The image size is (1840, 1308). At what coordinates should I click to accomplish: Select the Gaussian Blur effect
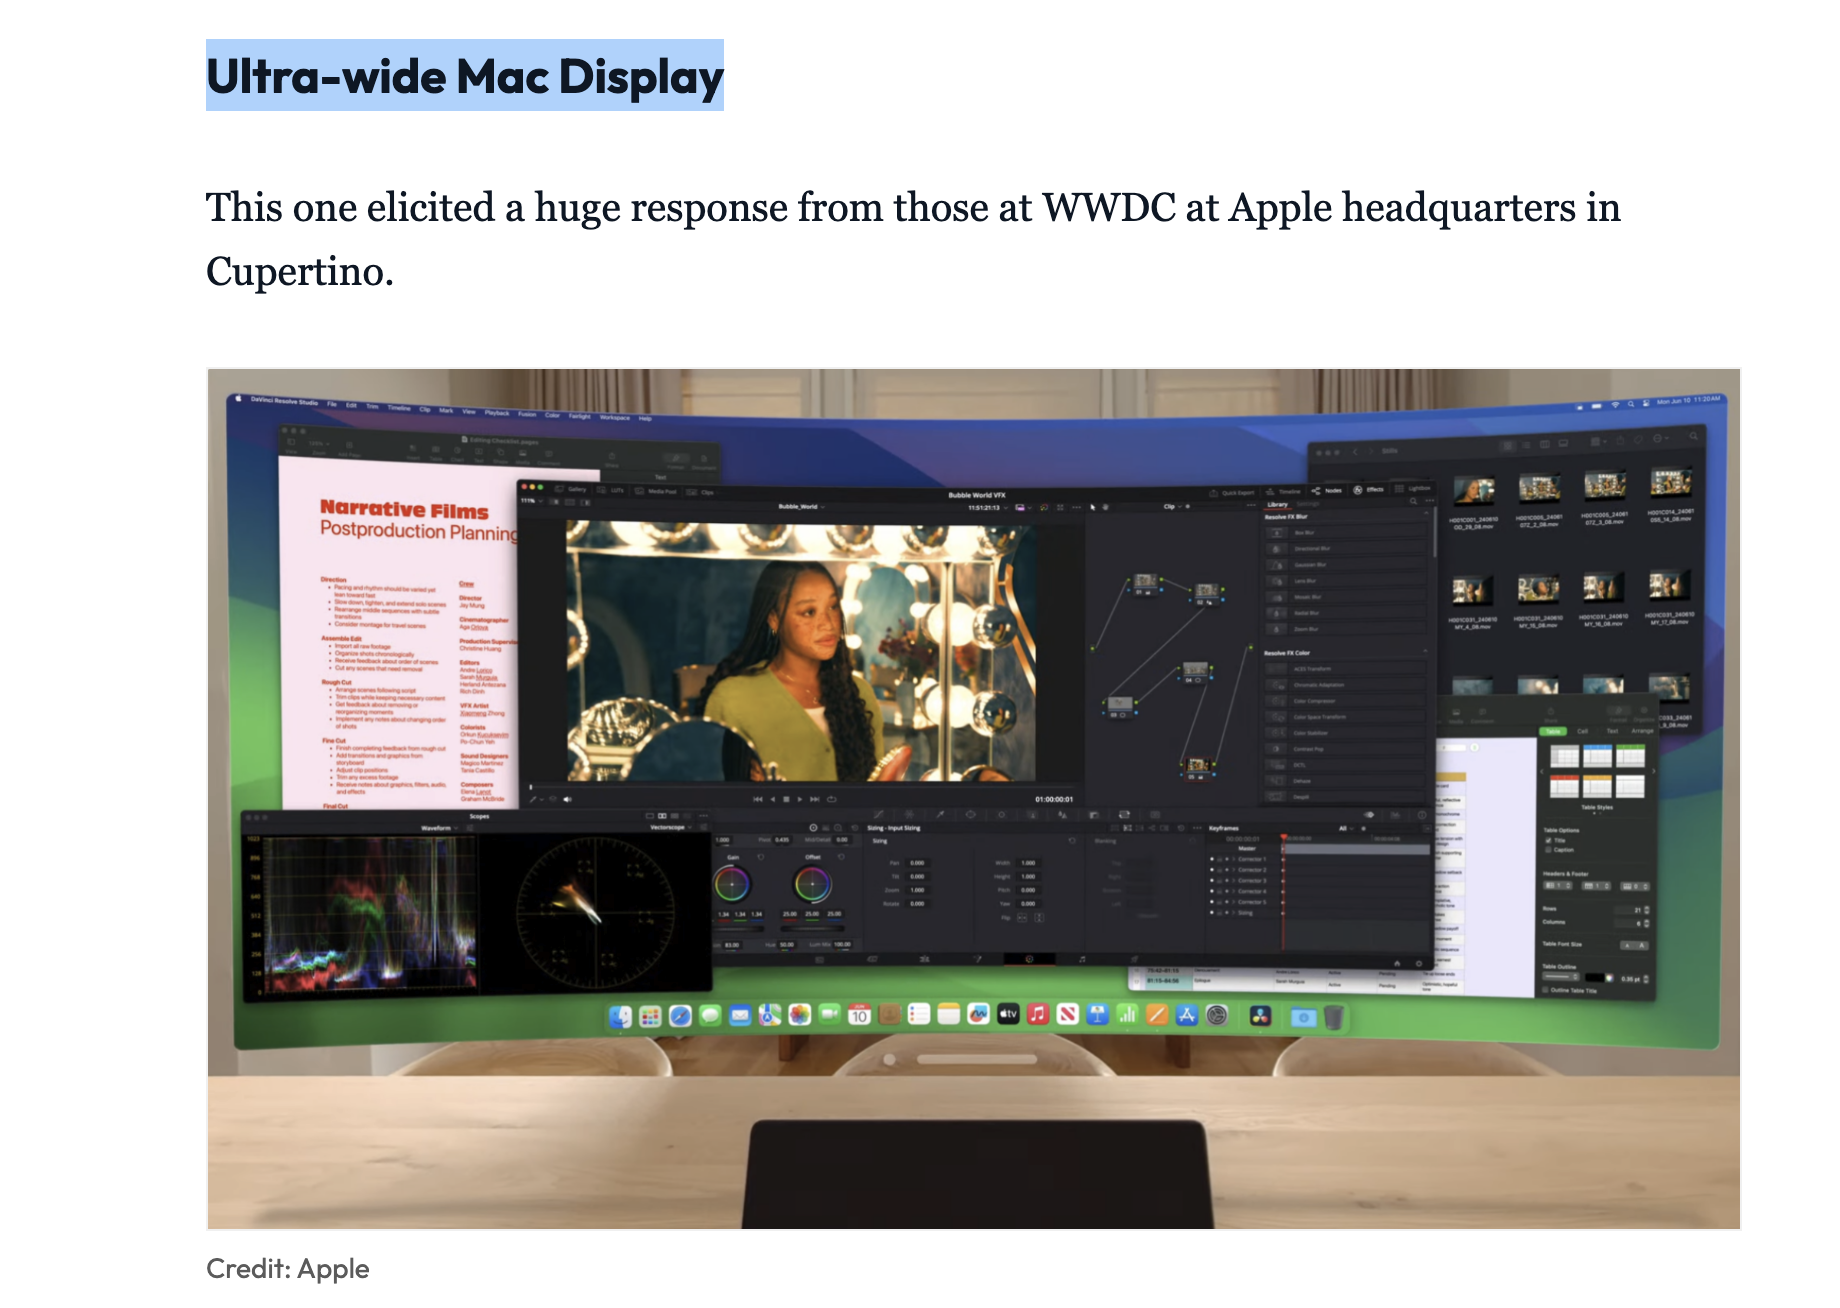1346,565
